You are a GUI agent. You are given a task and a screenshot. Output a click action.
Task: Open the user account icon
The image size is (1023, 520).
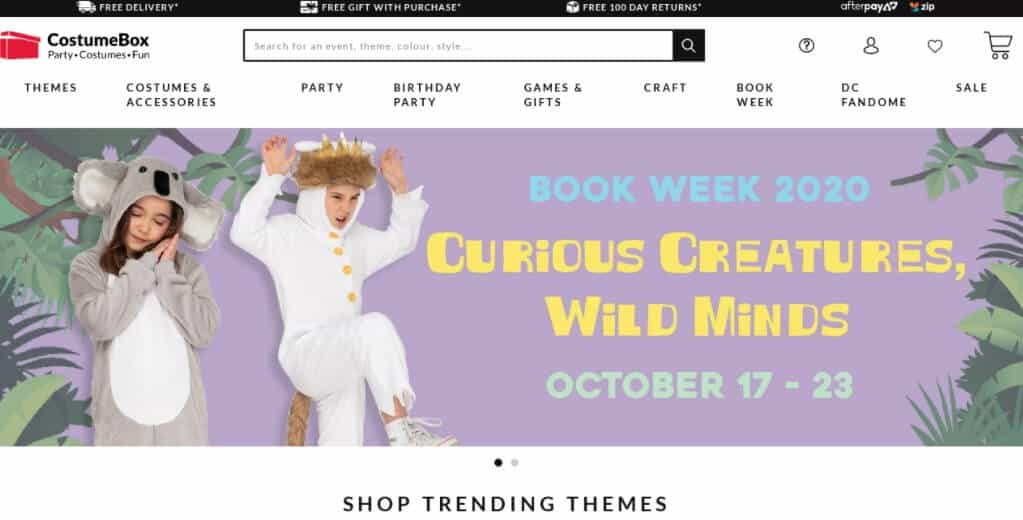(x=871, y=46)
